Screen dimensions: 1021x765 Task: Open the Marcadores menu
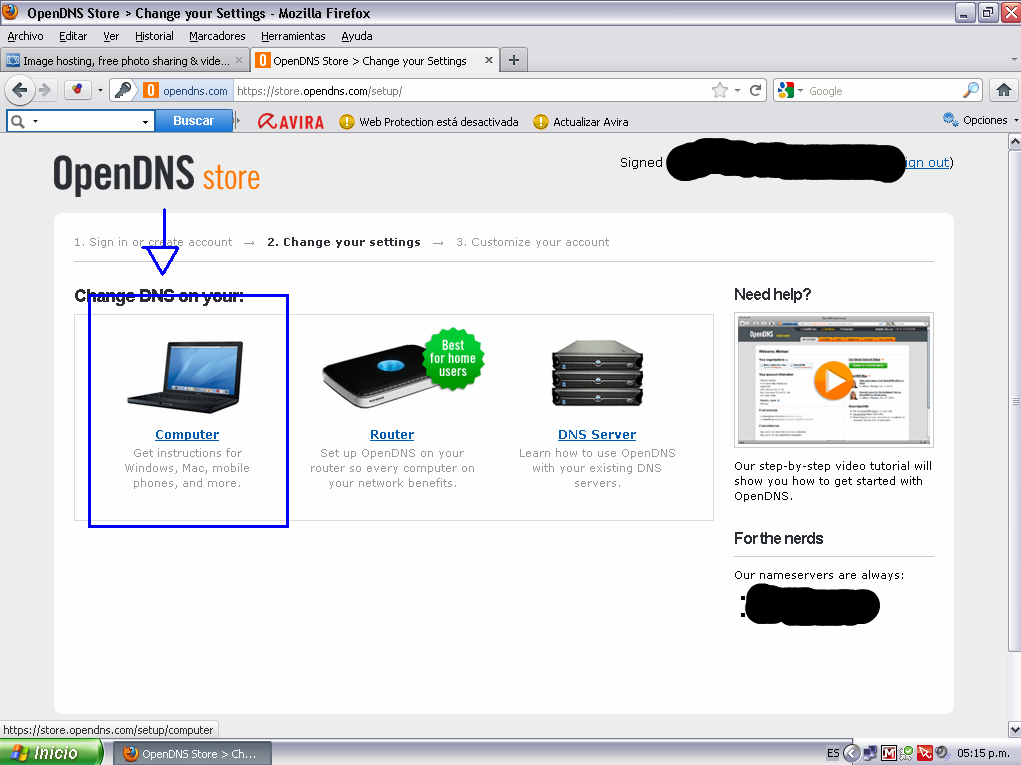[x=217, y=36]
